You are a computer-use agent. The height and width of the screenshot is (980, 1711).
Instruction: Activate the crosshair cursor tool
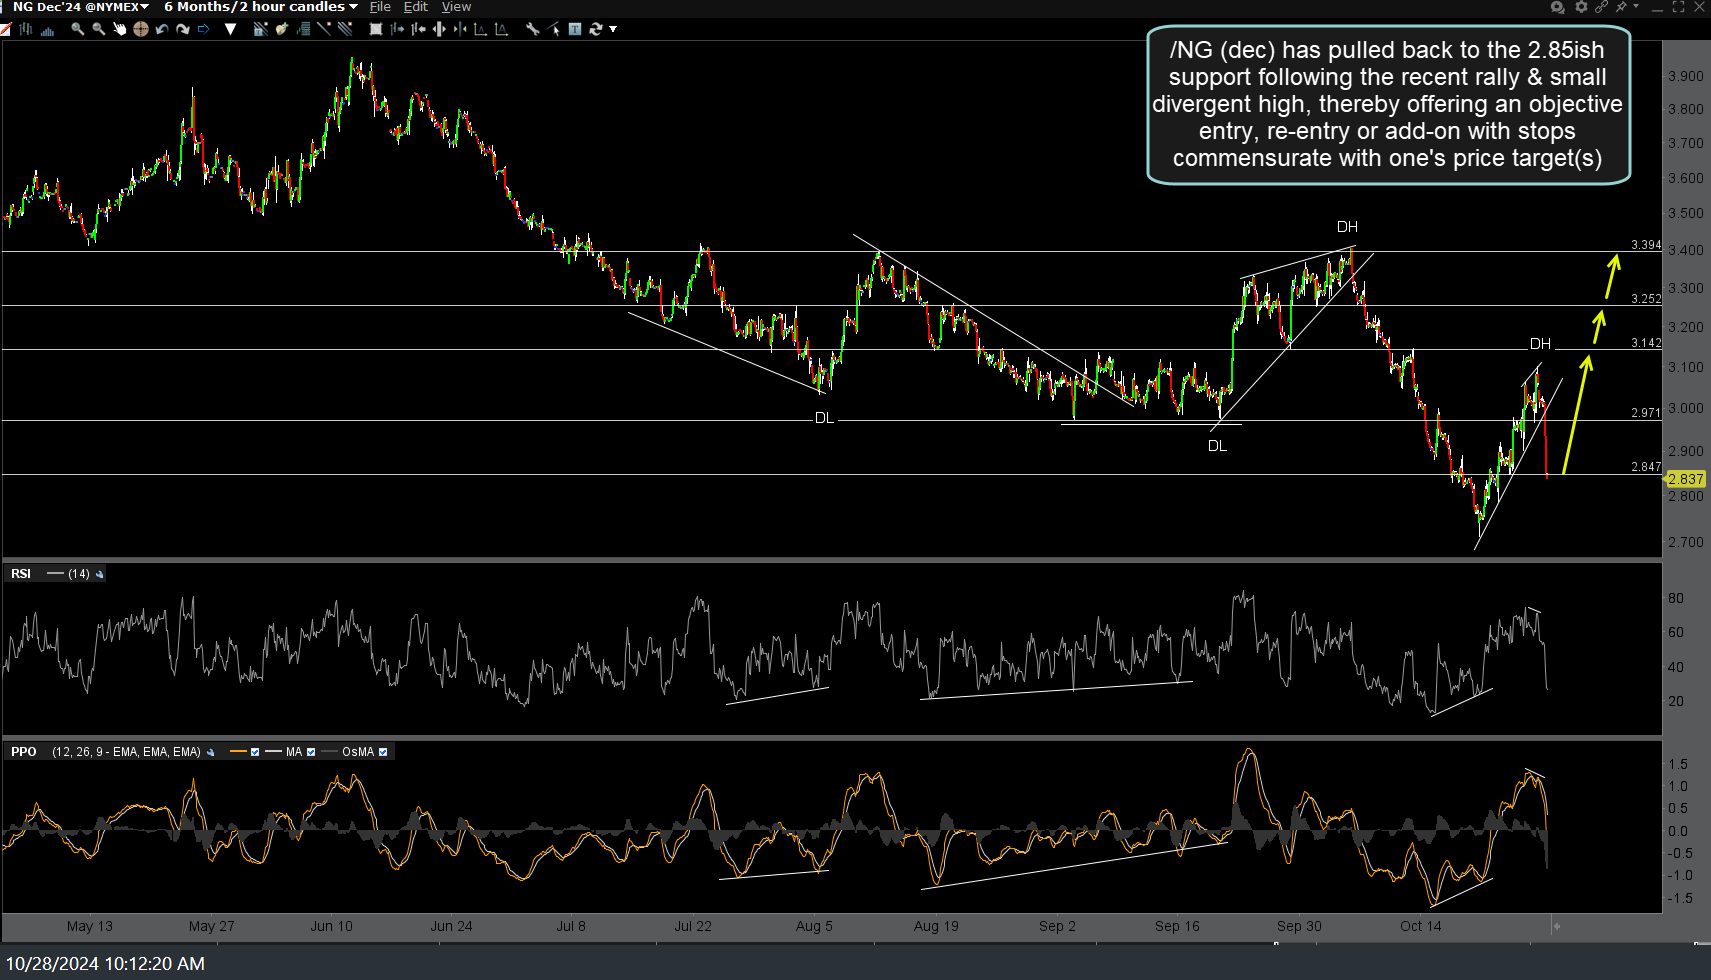141,29
